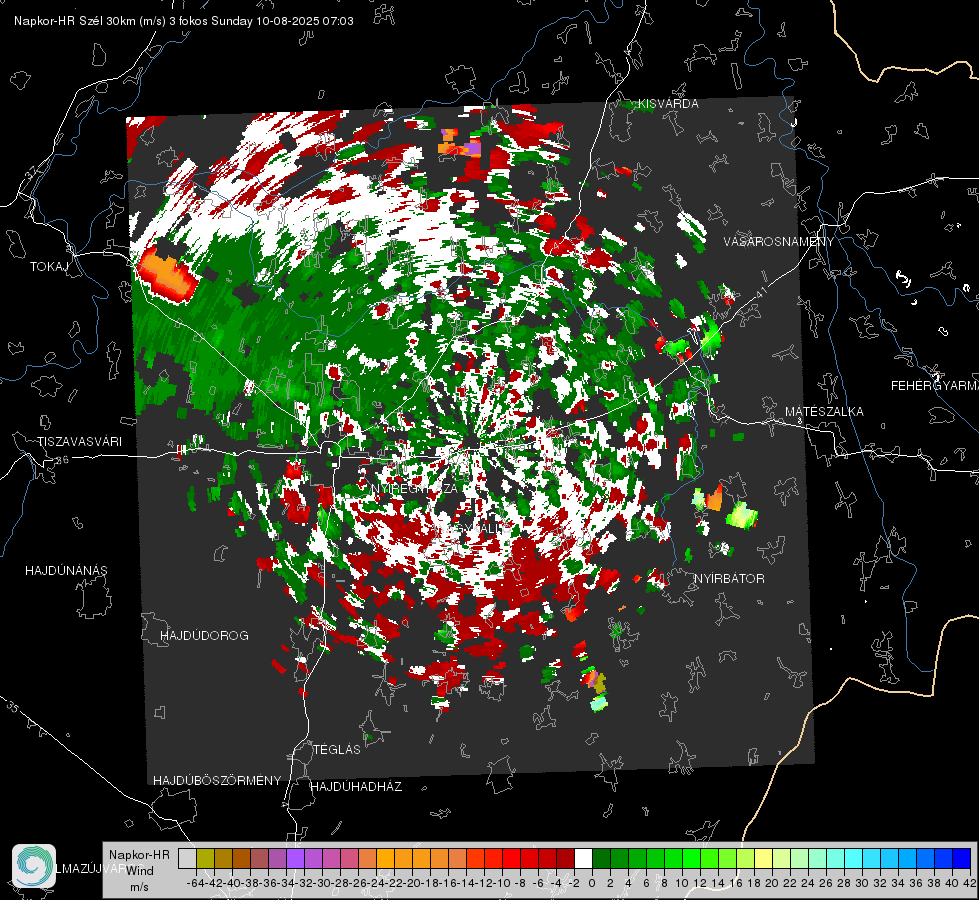Click the purple-orange echo cluster at top of radar
979x900 pixels.
click(460, 143)
